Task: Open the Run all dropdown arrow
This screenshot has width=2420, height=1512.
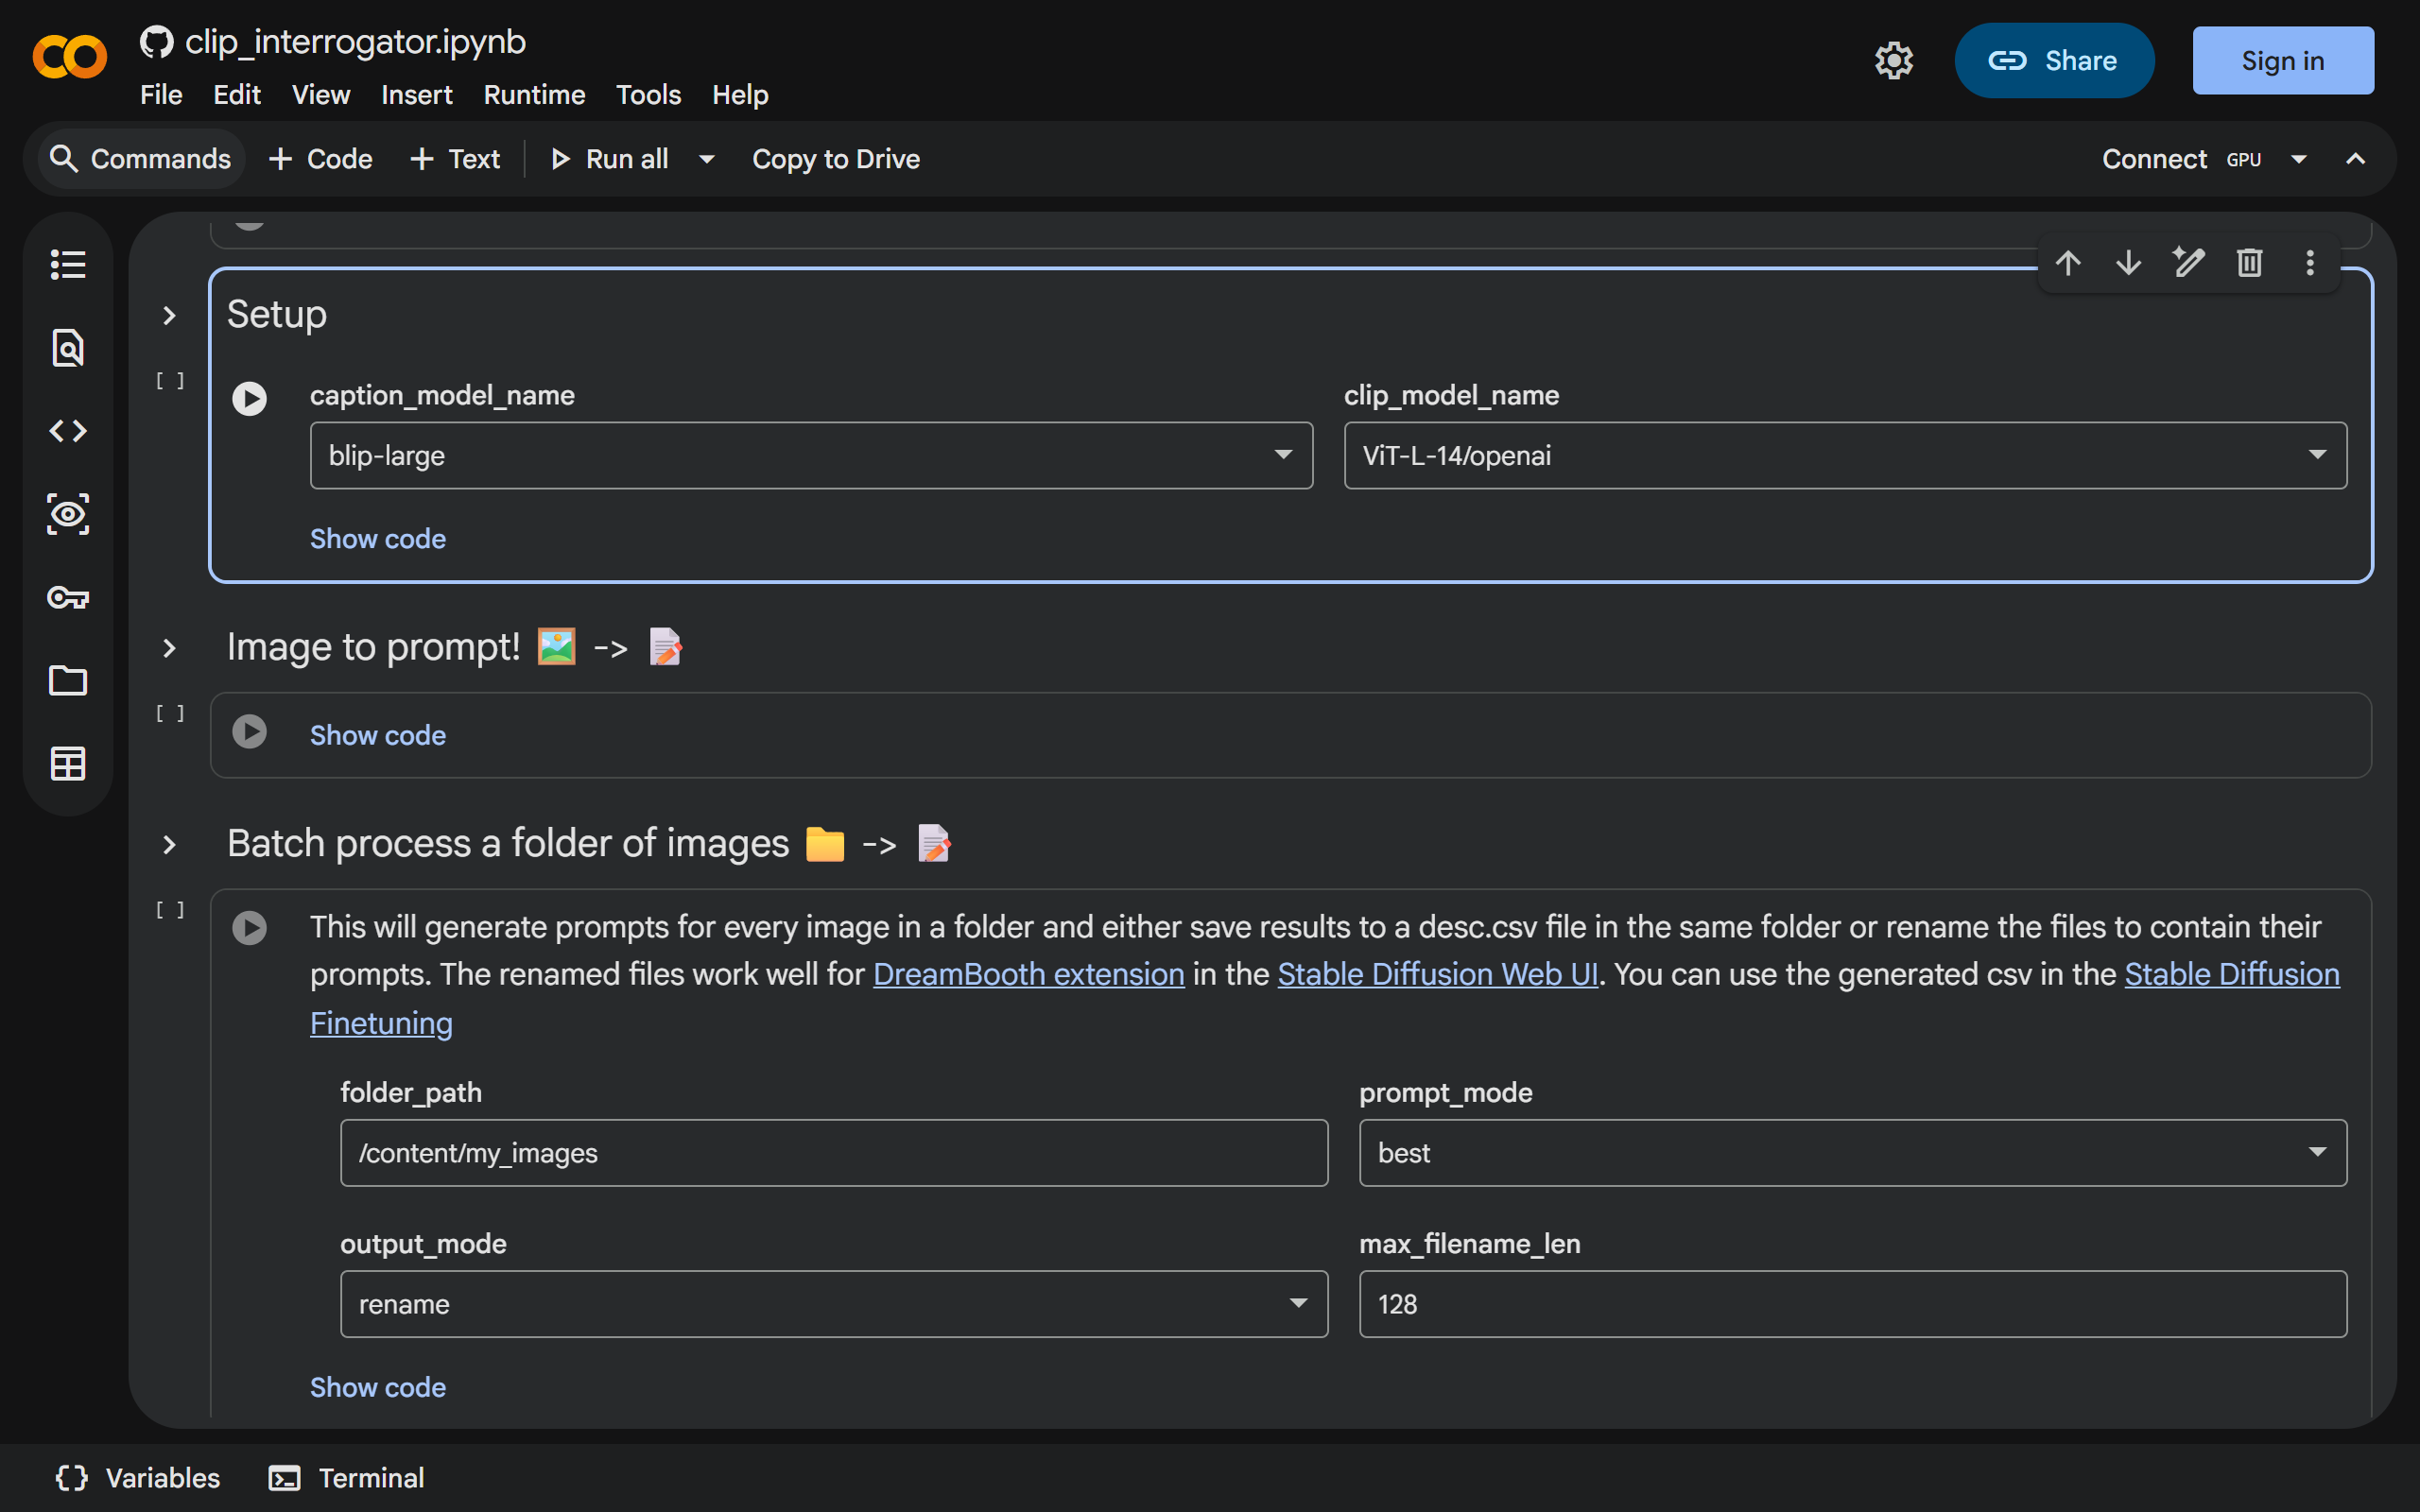Action: tap(707, 159)
